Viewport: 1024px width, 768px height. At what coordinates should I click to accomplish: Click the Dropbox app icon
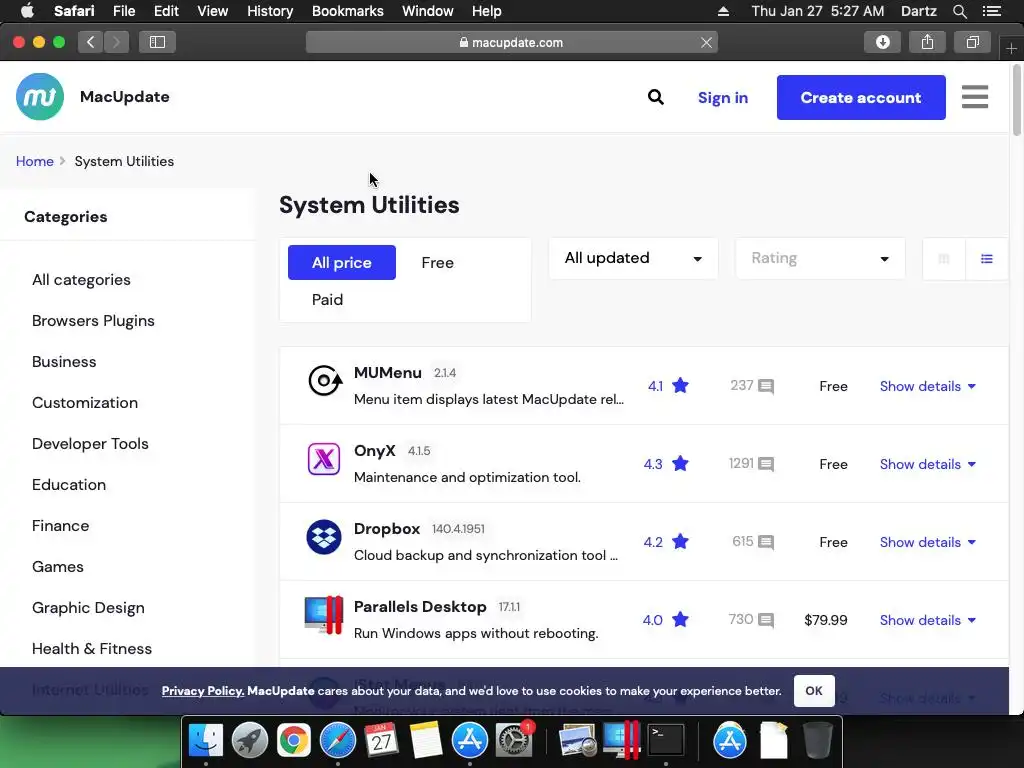point(324,537)
